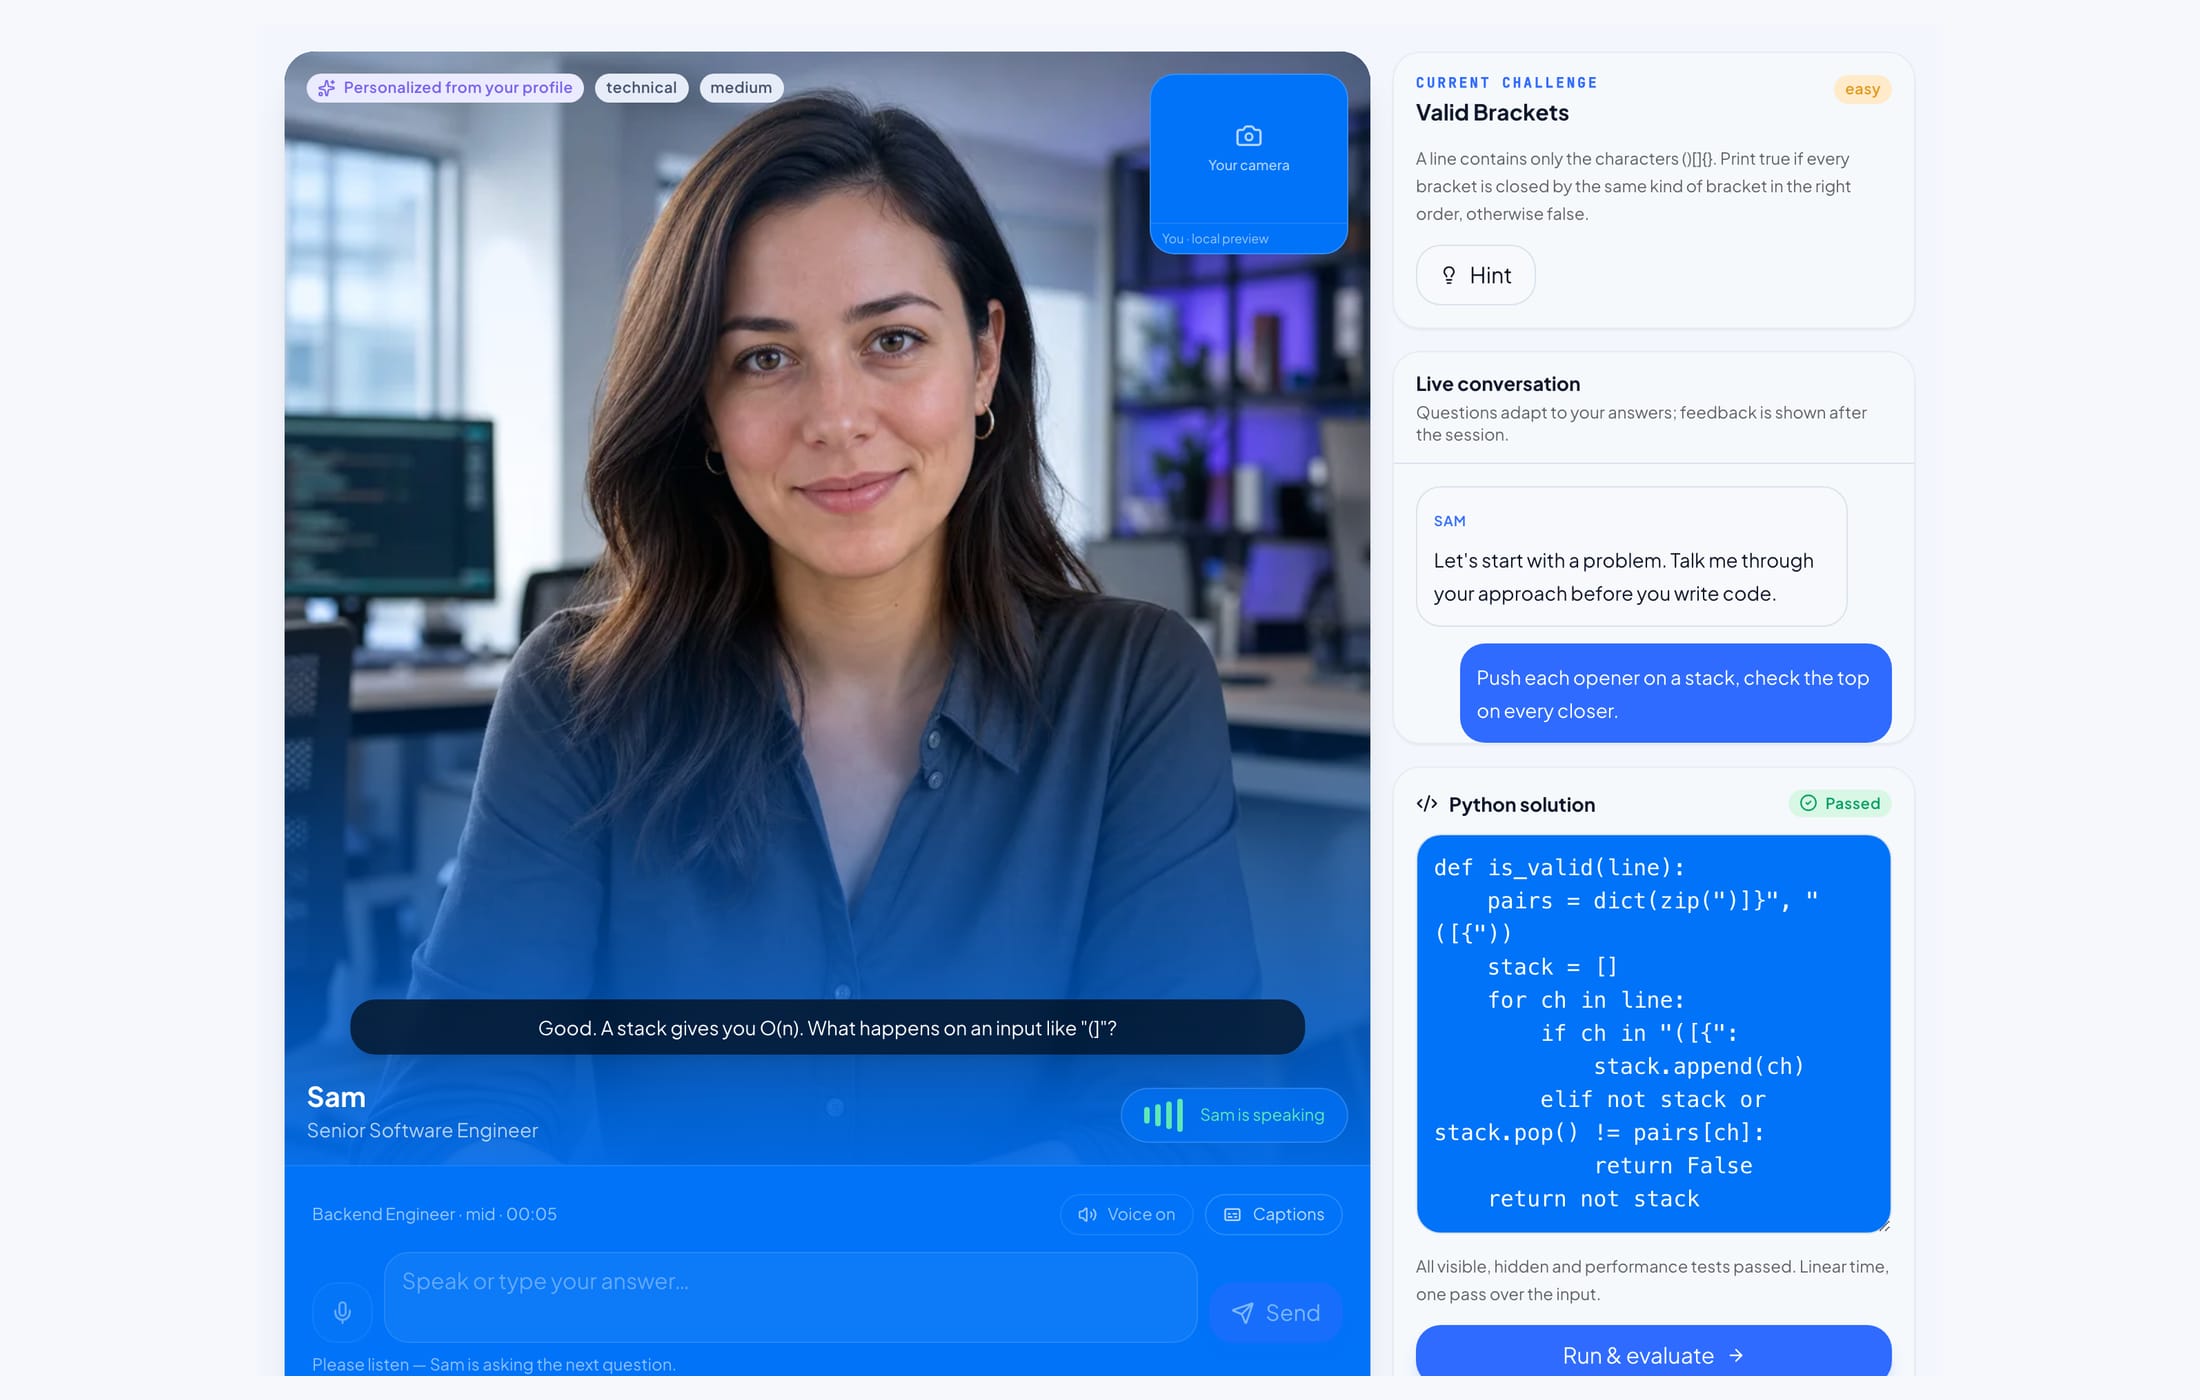Image resolution: width=2200 pixels, height=1400 pixels.
Task: Click the audio bars icon in Sam is speaking
Action: [1163, 1115]
